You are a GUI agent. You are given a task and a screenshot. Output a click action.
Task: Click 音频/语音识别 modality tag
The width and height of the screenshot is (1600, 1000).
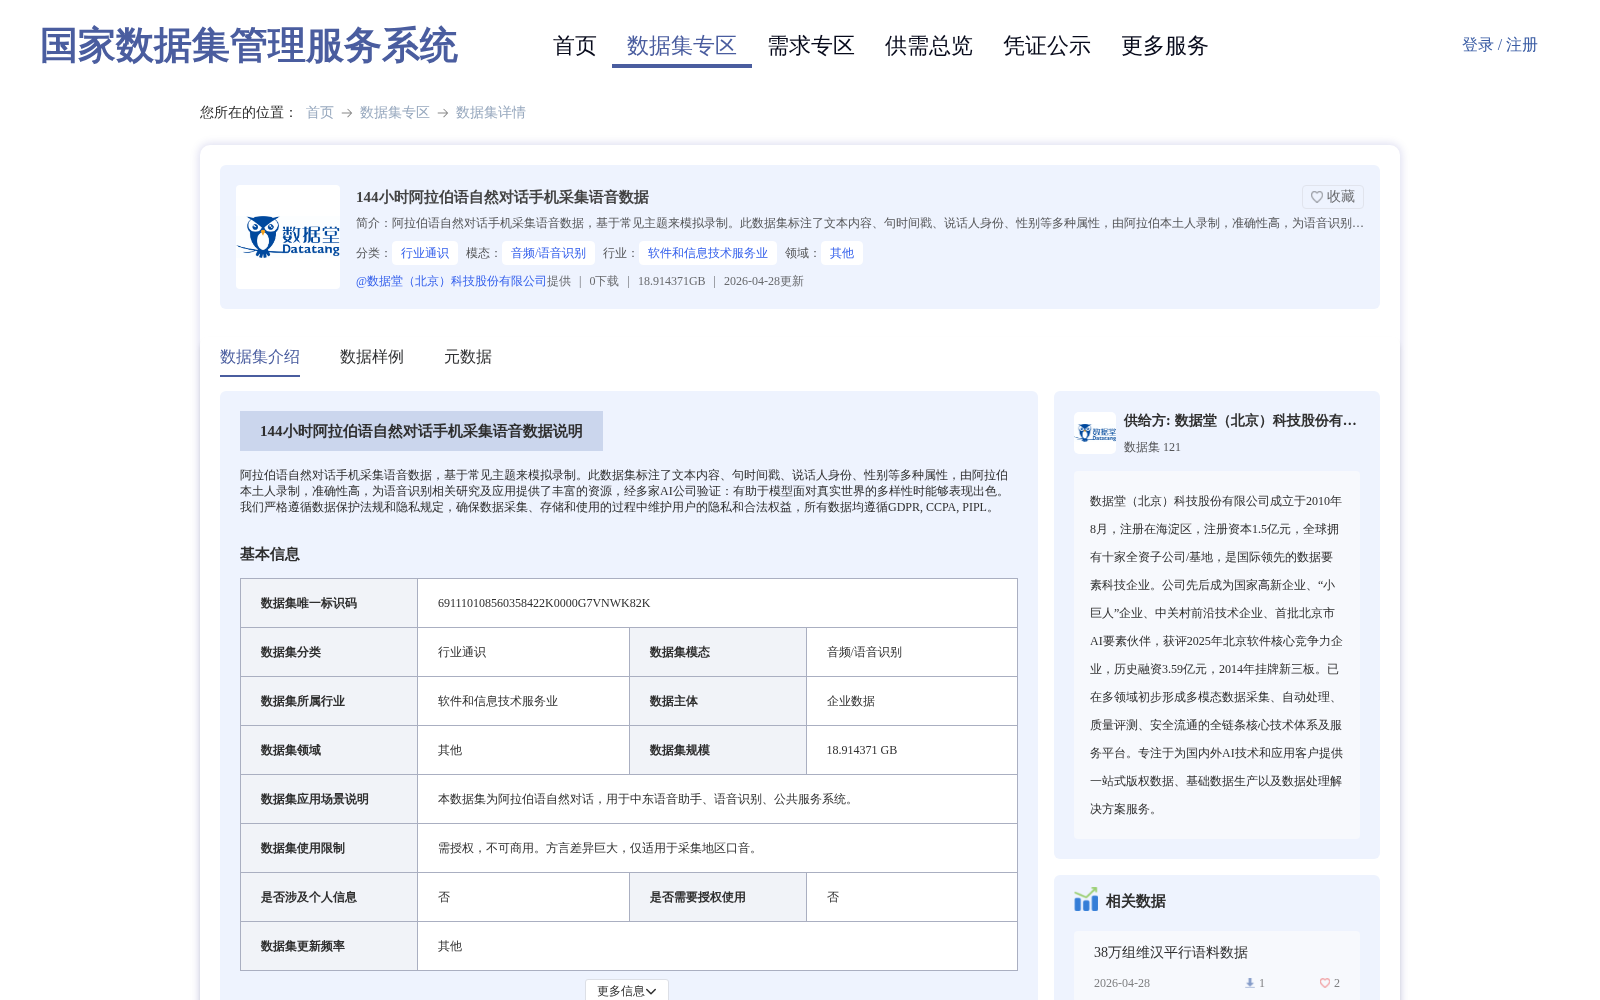click(x=549, y=253)
